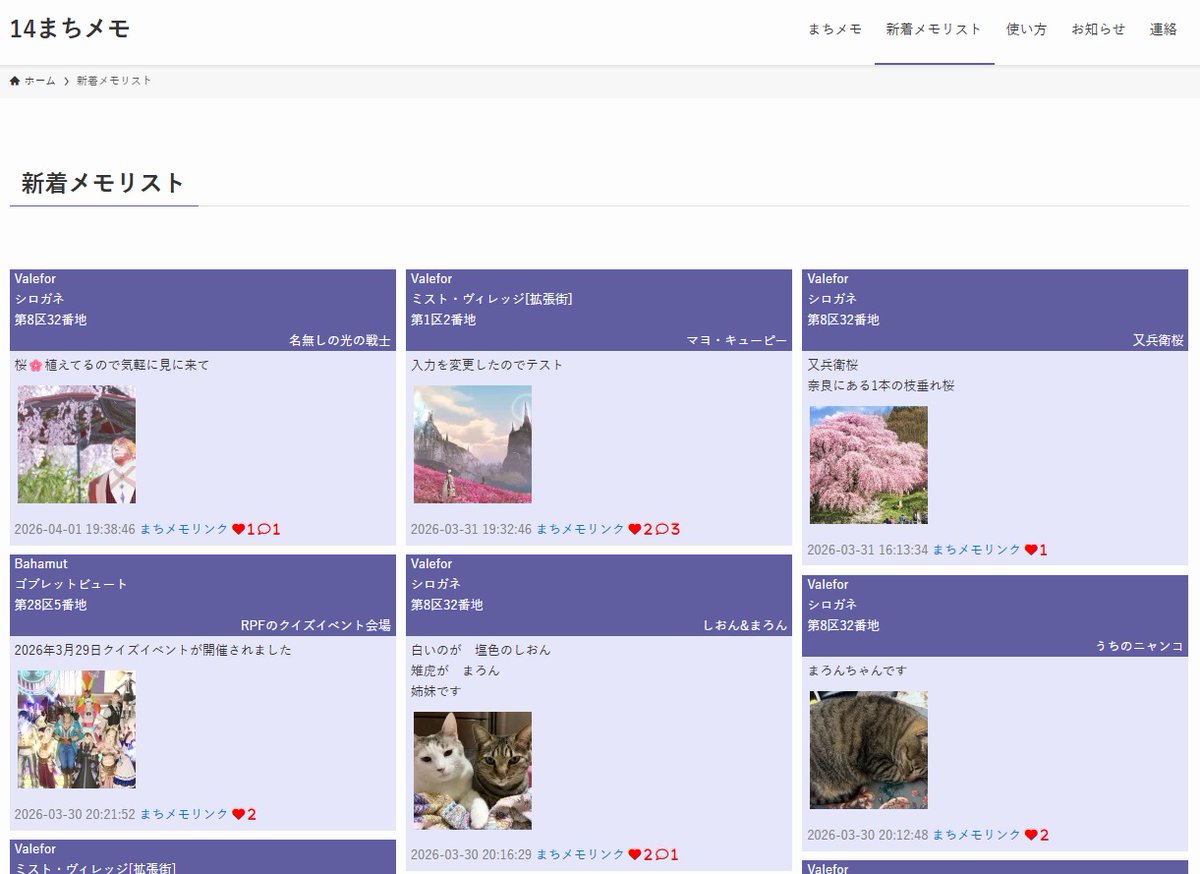The width and height of the screenshot is (1200, 874).
Task: Open comments on the sakura invitation memo
Action: click(265, 528)
